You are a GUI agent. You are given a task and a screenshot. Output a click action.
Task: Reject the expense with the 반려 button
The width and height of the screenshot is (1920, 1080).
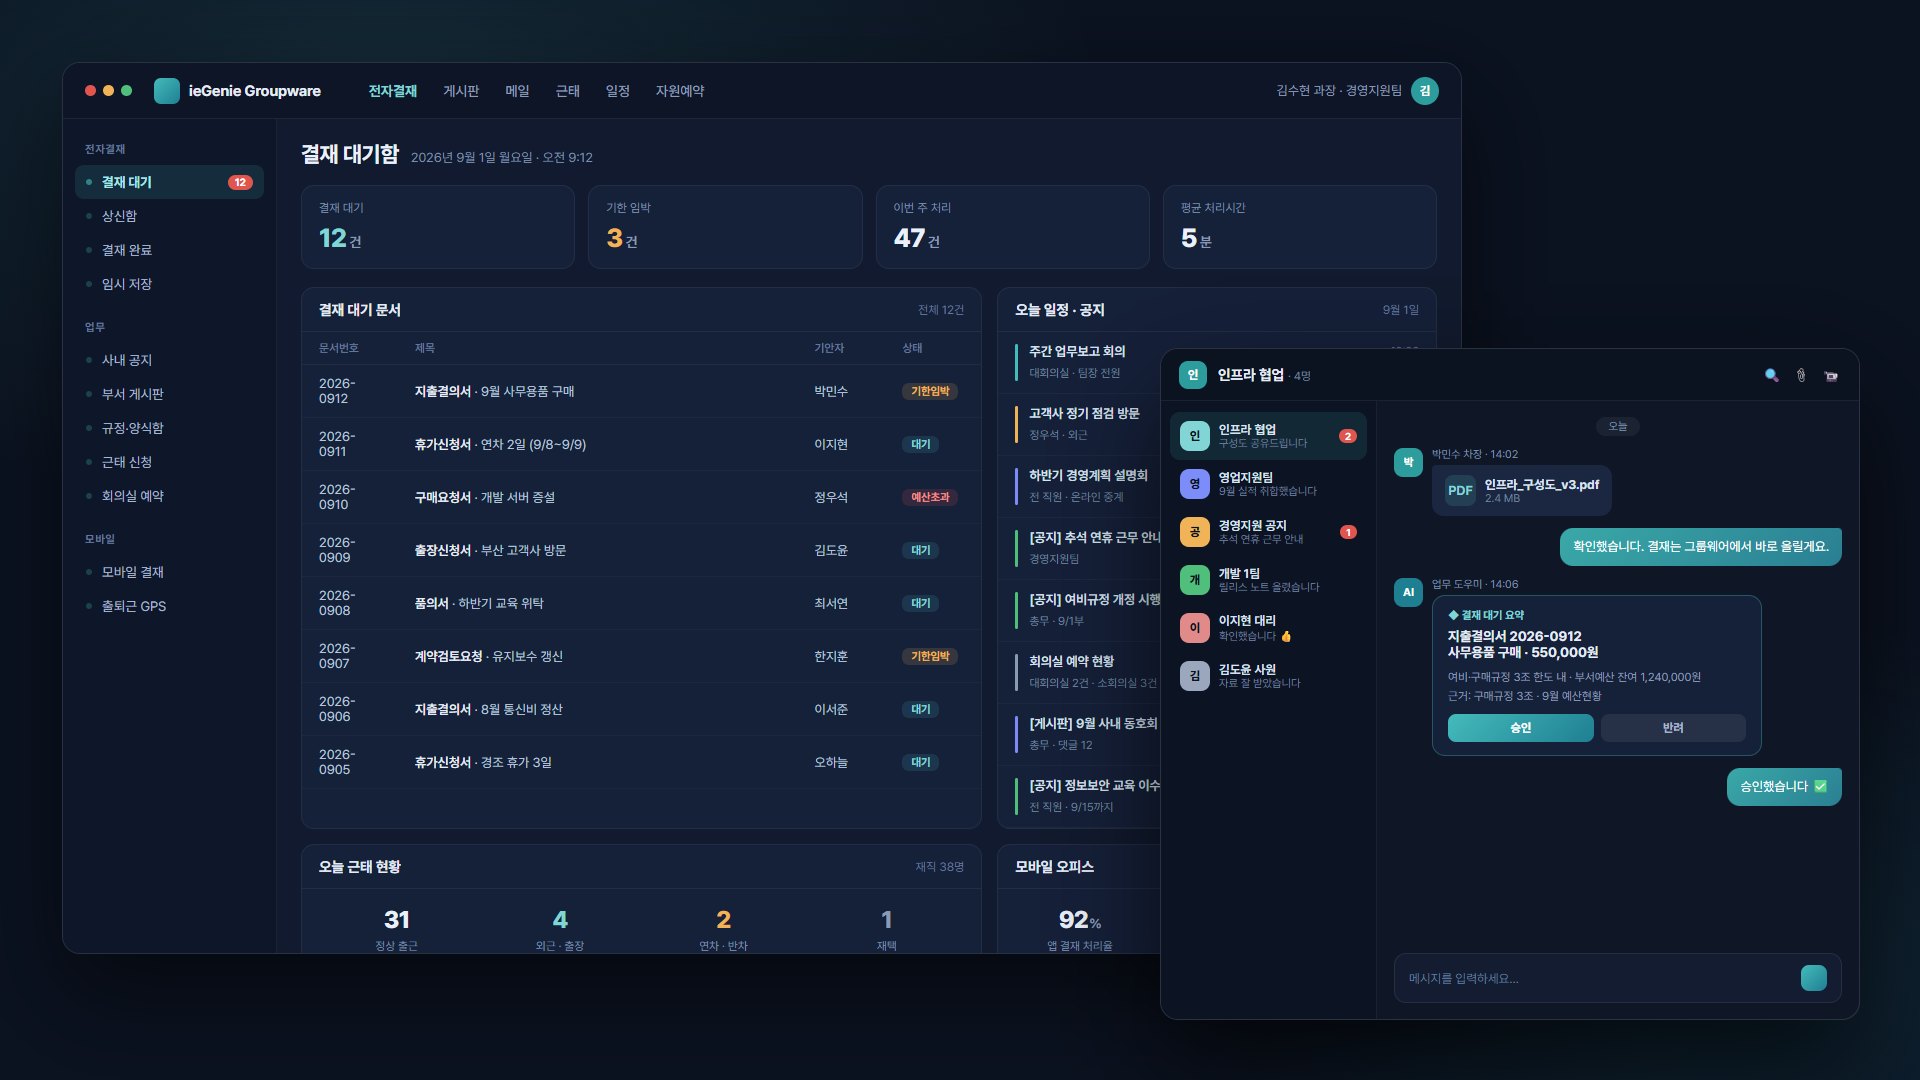[1673, 728]
